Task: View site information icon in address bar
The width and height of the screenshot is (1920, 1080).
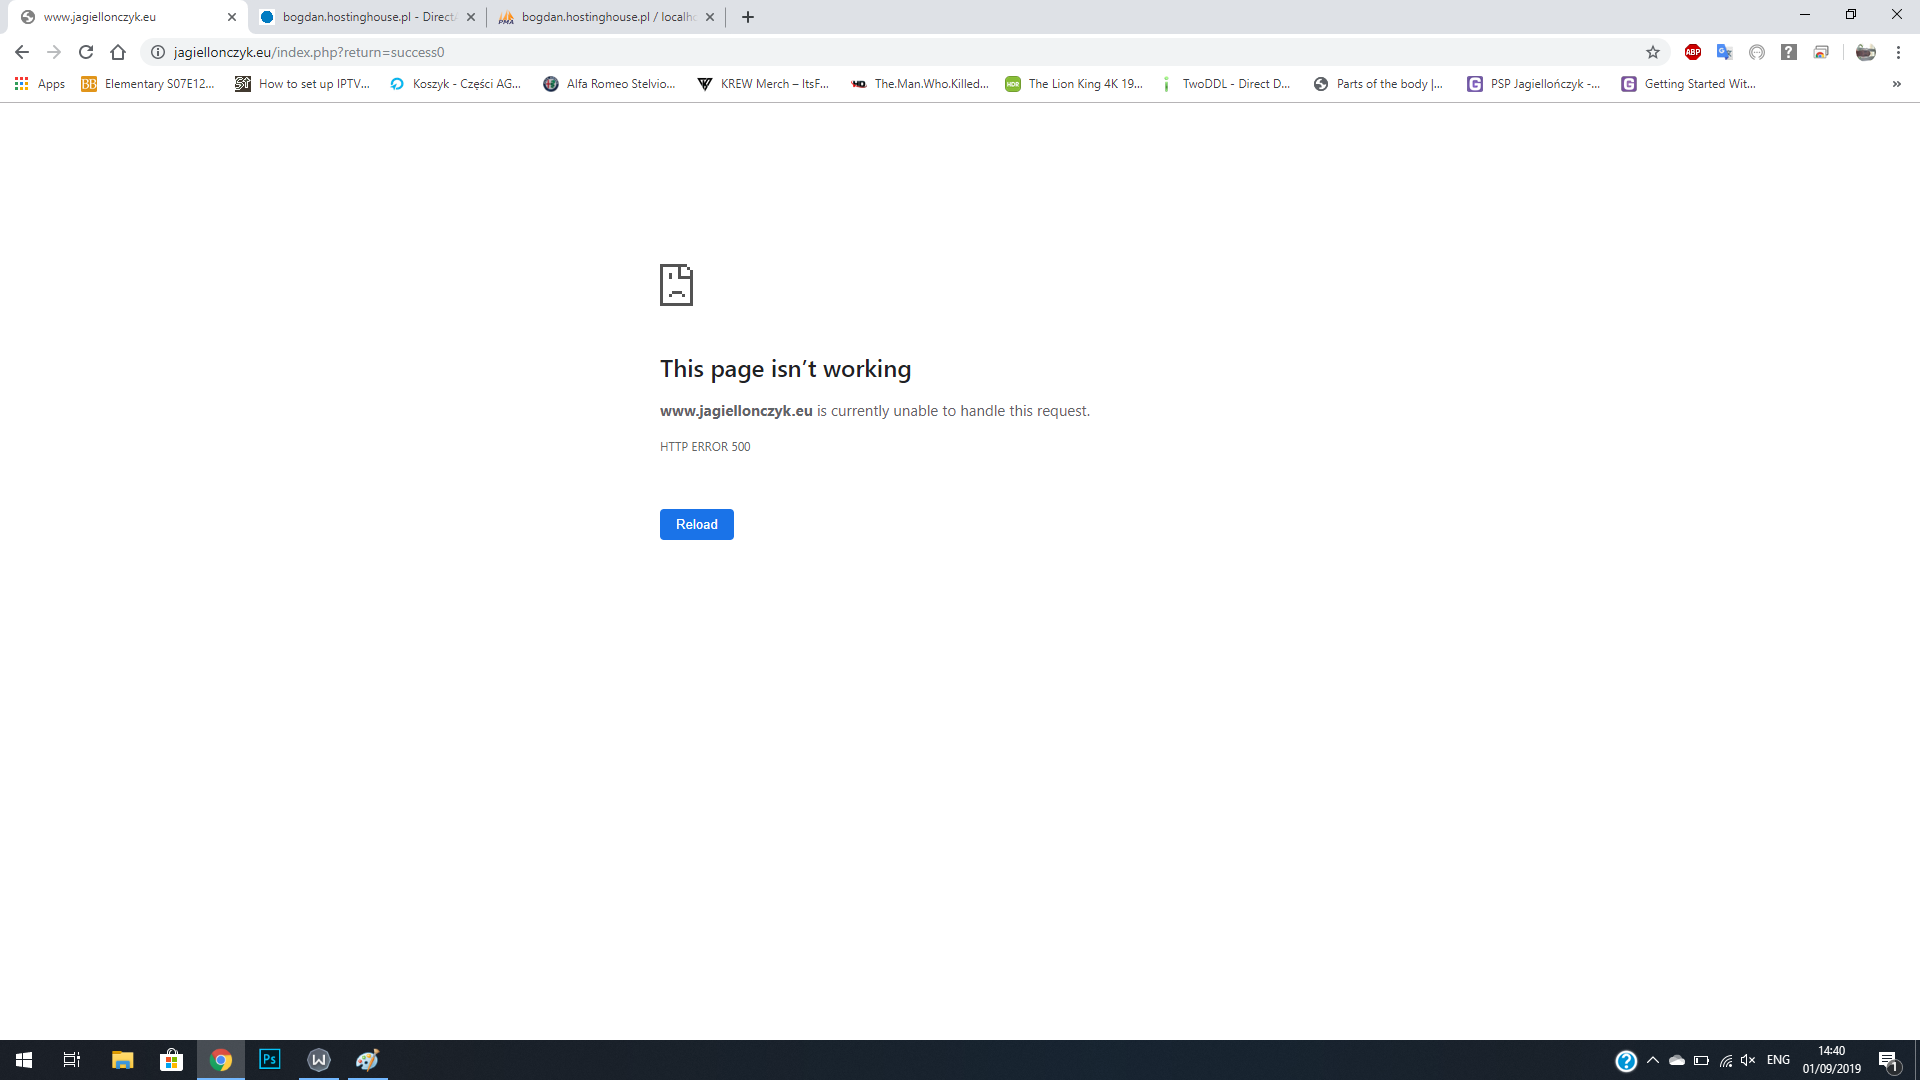Action: pos(158,52)
